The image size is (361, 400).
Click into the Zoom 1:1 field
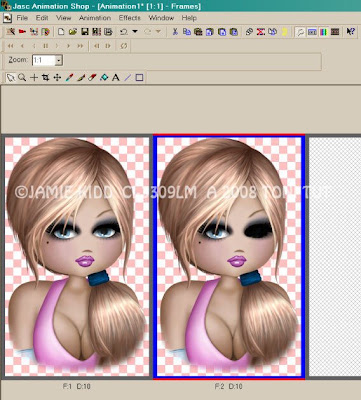[44, 60]
